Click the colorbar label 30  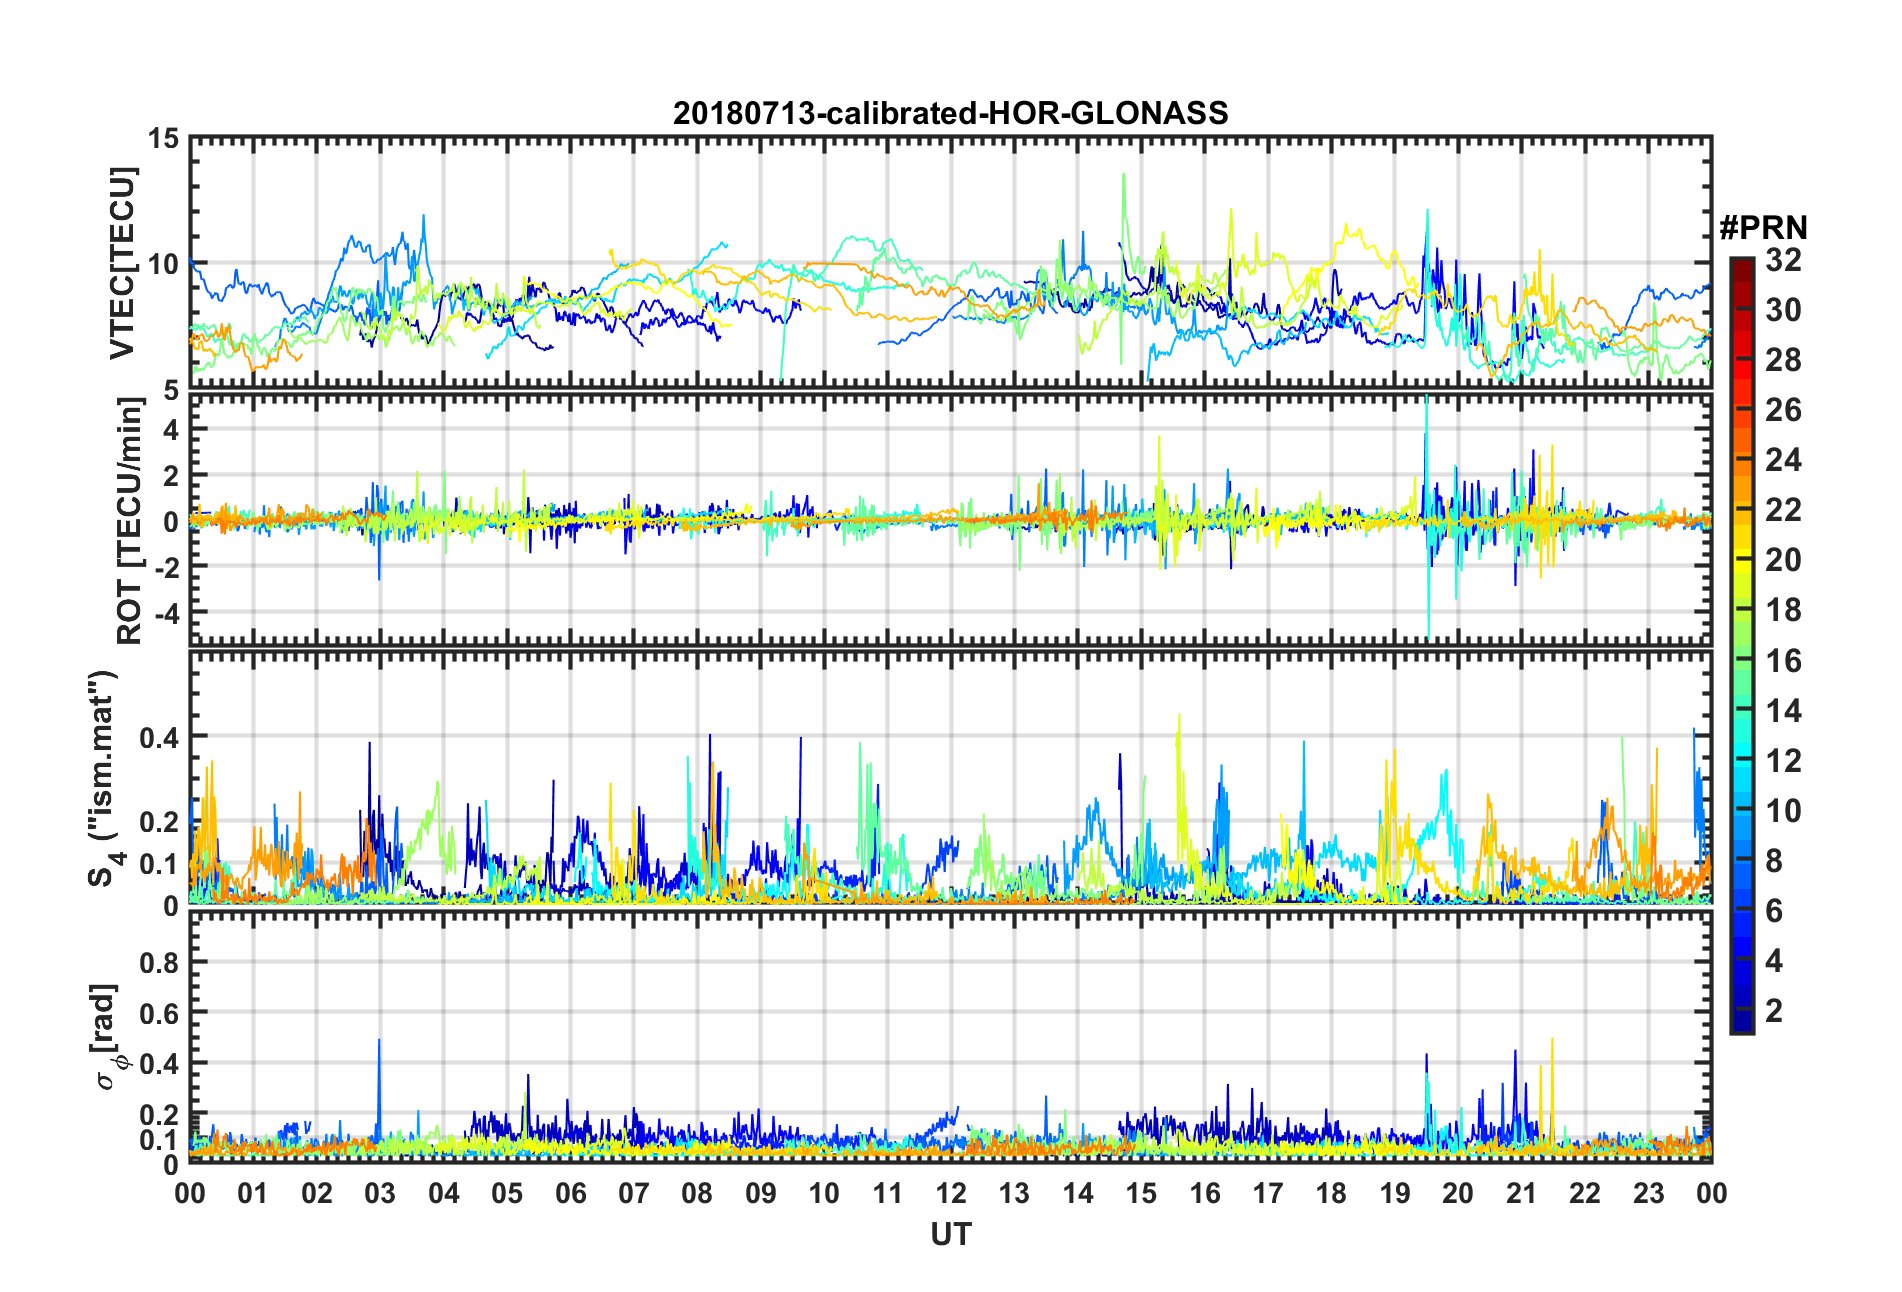pos(1783,310)
